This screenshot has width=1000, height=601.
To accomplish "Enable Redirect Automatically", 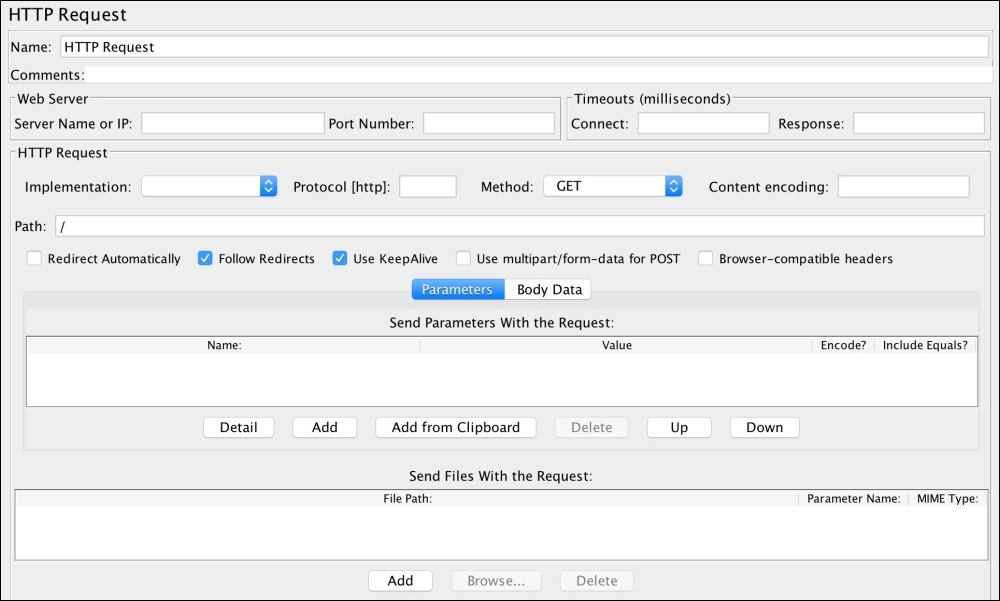I will [x=34, y=258].
